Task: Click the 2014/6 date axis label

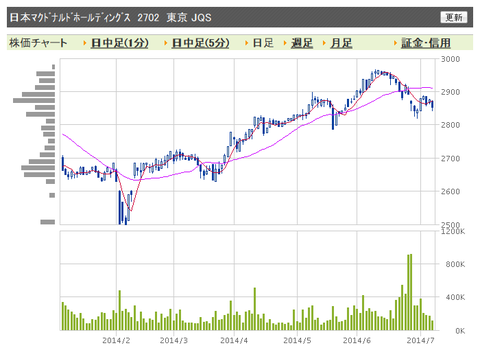Action: (357, 340)
